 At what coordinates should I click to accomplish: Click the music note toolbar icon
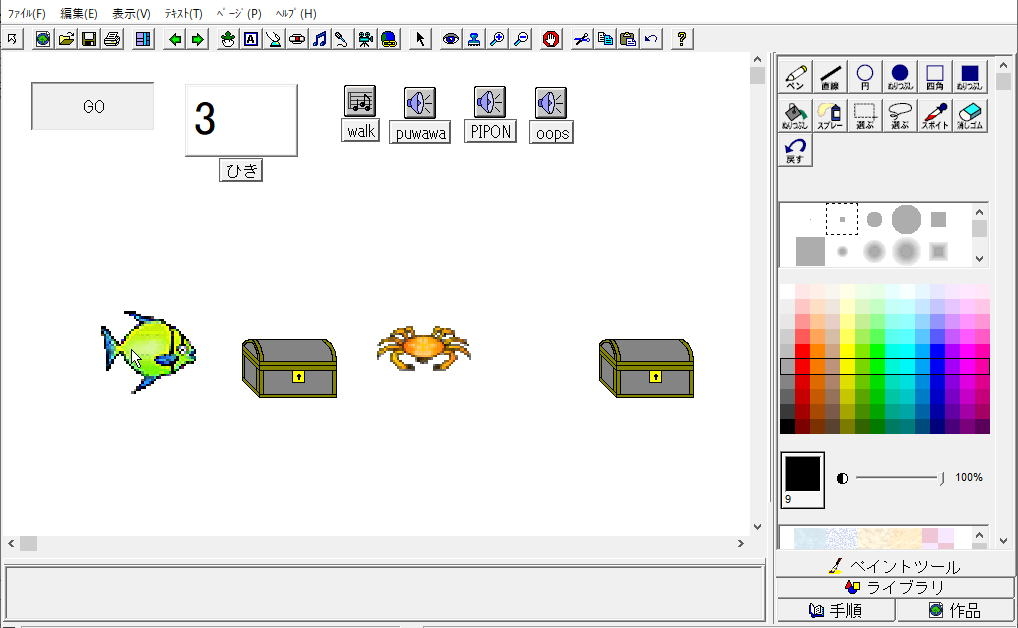coord(319,39)
